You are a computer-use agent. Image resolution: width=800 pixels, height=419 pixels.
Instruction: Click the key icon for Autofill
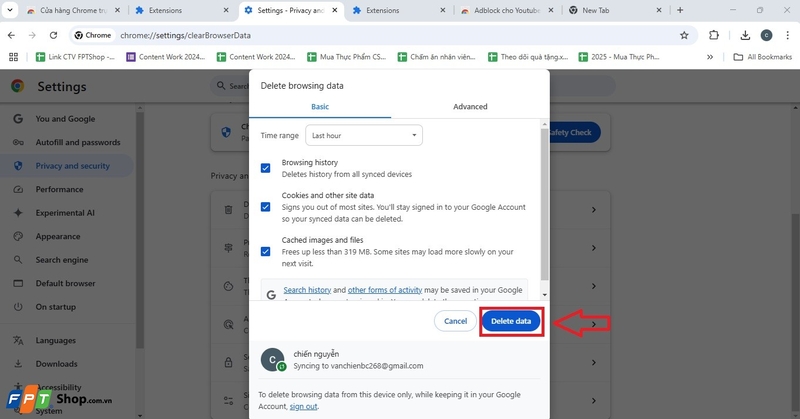[x=18, y=142]
